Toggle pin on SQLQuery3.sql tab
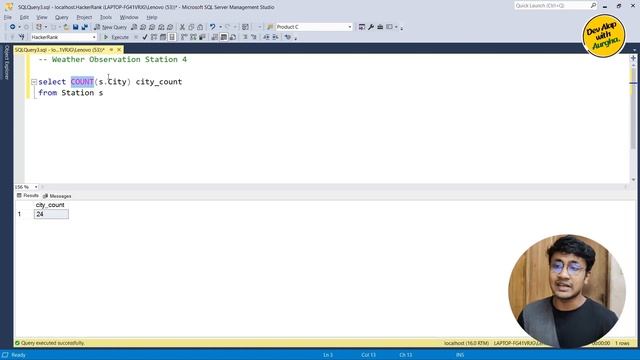 (111, 50)
